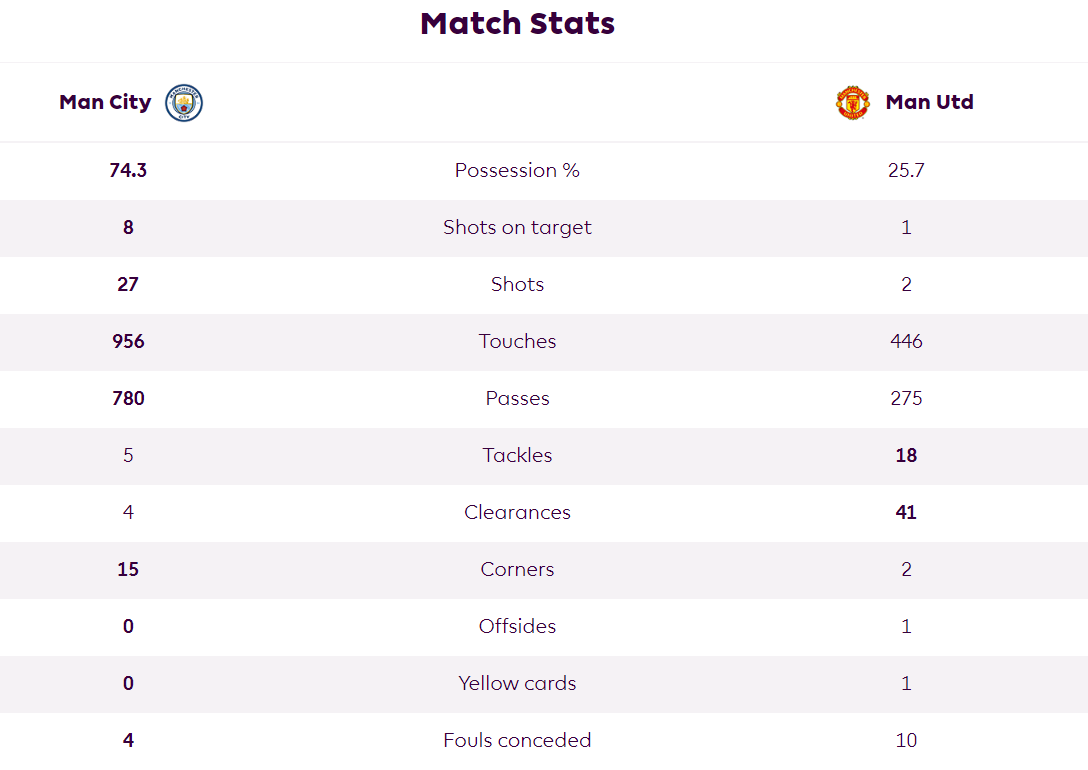This screenshot has width=1088, height=770.
Task: Select the Touches row label
Action: [x=518, y=341]
